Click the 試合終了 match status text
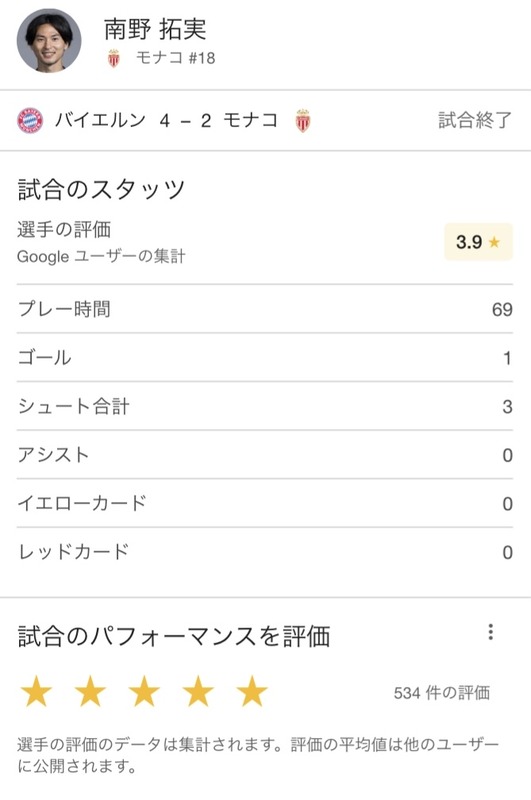Image resolution: width=531 pixels, height=800 pixels. pyautogui.click(x=475, y=120)
